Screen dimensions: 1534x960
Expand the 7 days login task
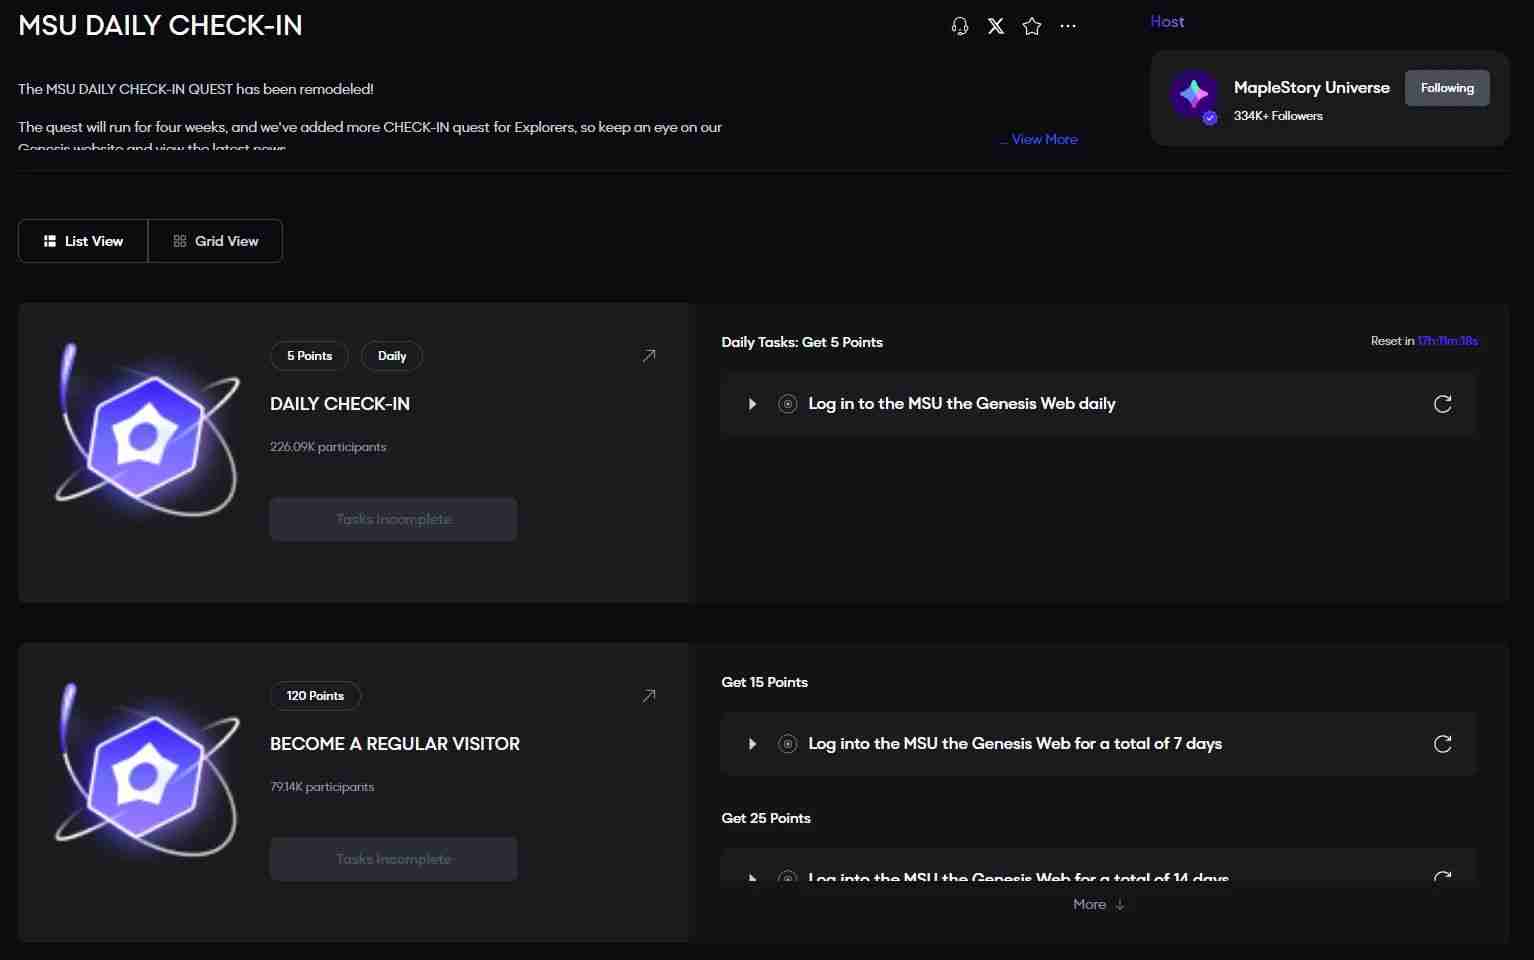pyautogui.click(x=752, y=744)
